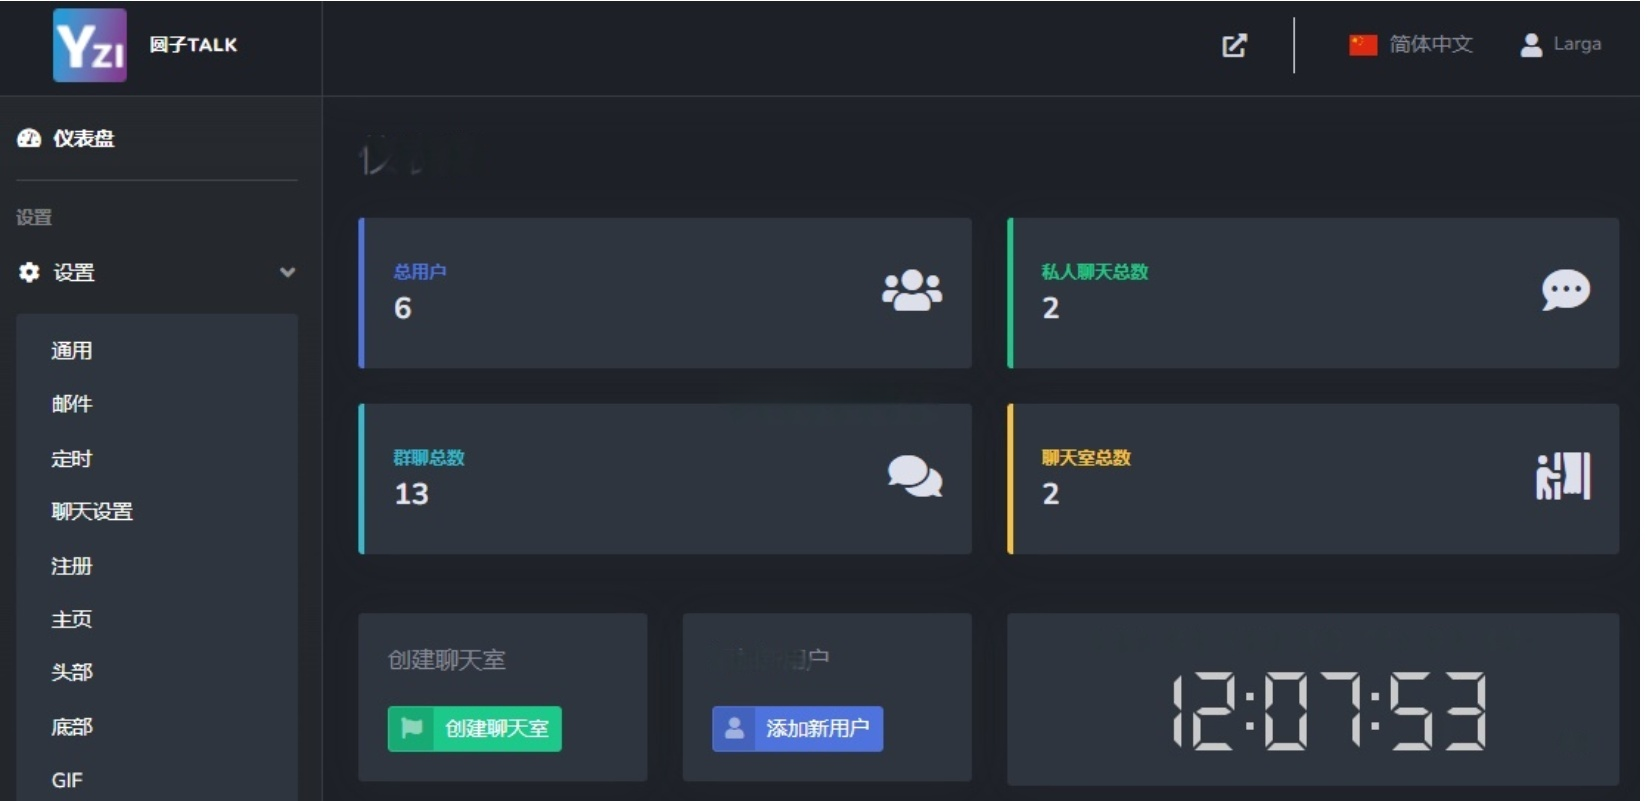The width and height of the screenshot is (1649, 801).
Task: Click the 聊天室总数 label
Action: pyautogui.click(x=1086, y=458)
